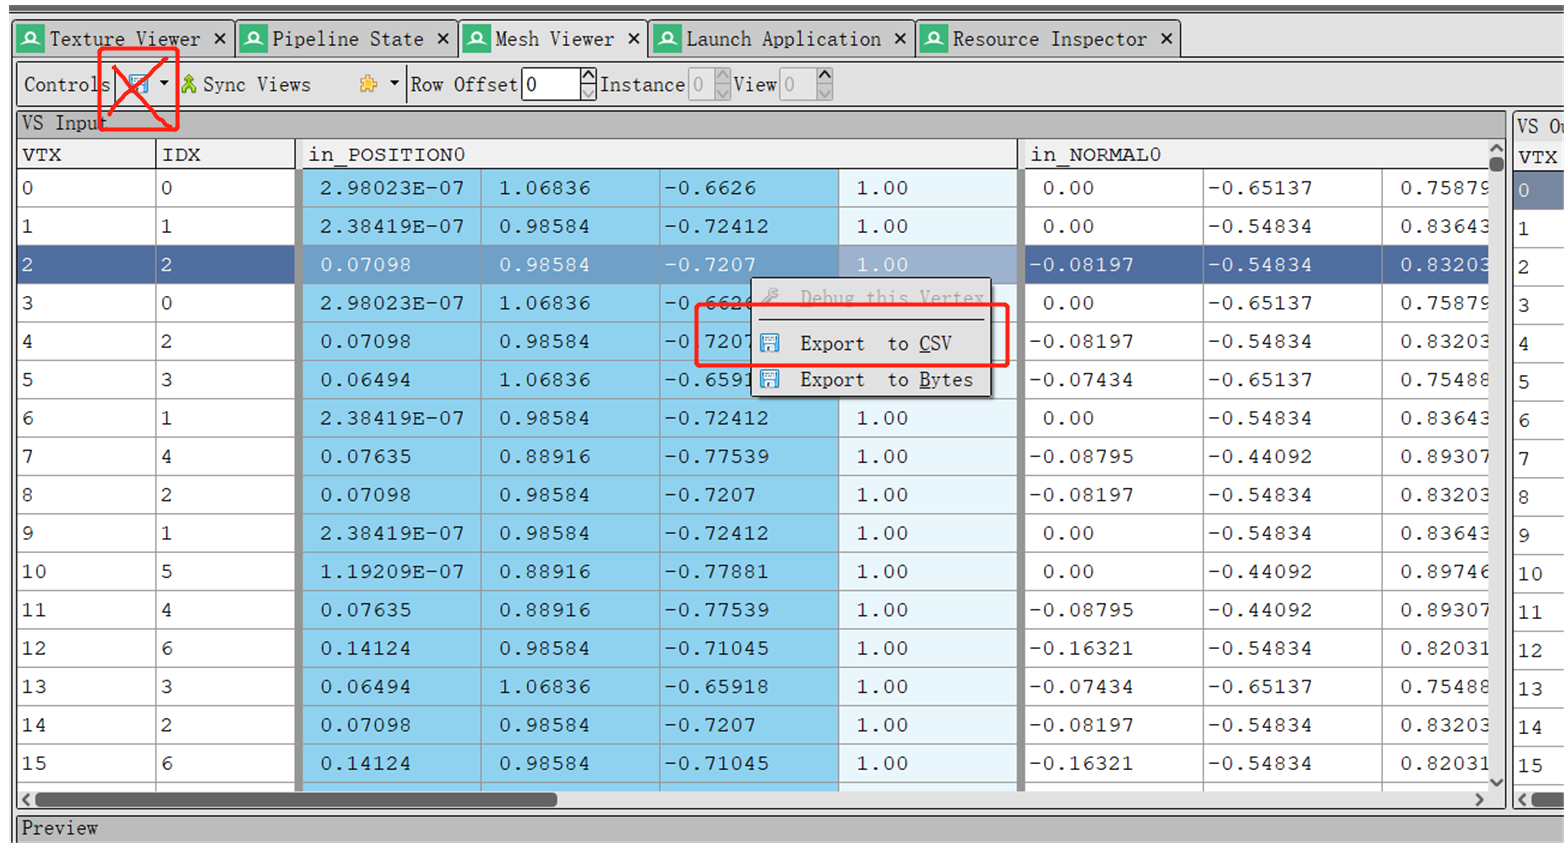Choose Export to CSV from the context menu
Image resolution: width=1568 pixels, height=846 pixels.
(x=875, y=343)
